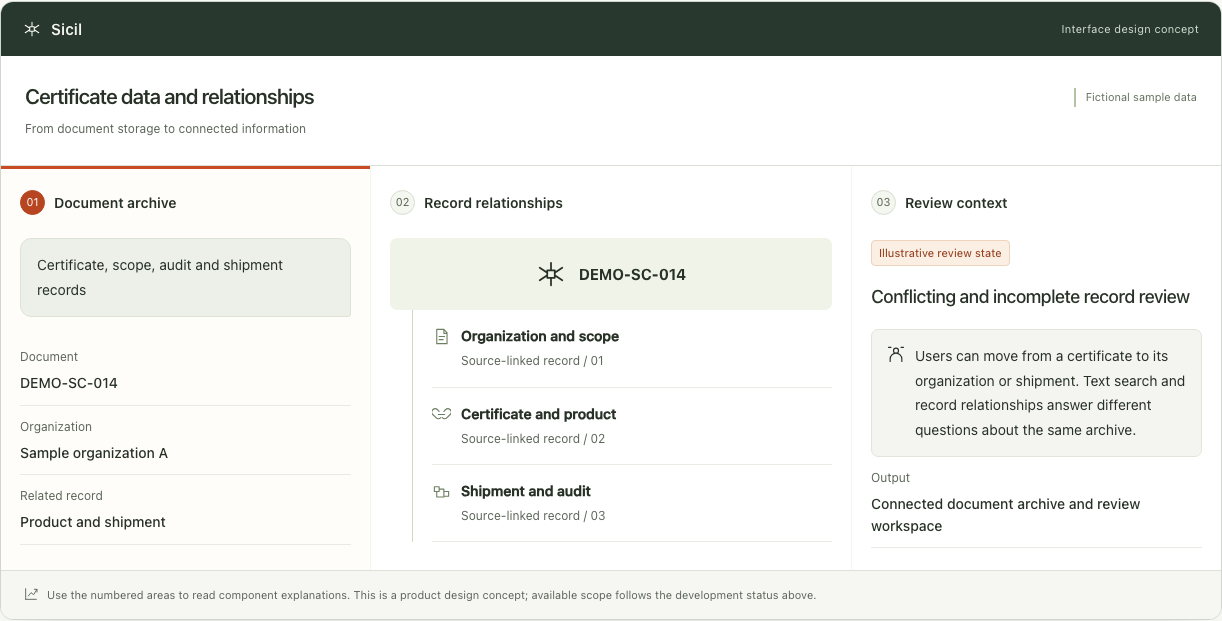
Task: Click the document icon beside Organization and scope
Action: 441,337
